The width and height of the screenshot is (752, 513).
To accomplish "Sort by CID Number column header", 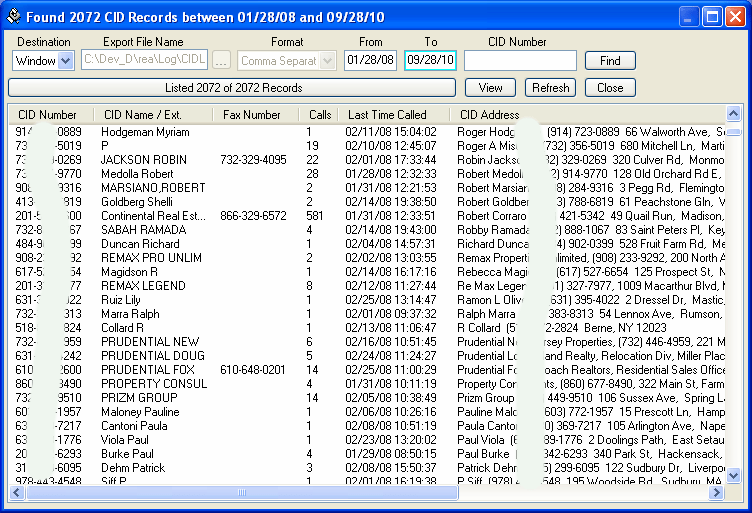I will (x=51, y=115).
